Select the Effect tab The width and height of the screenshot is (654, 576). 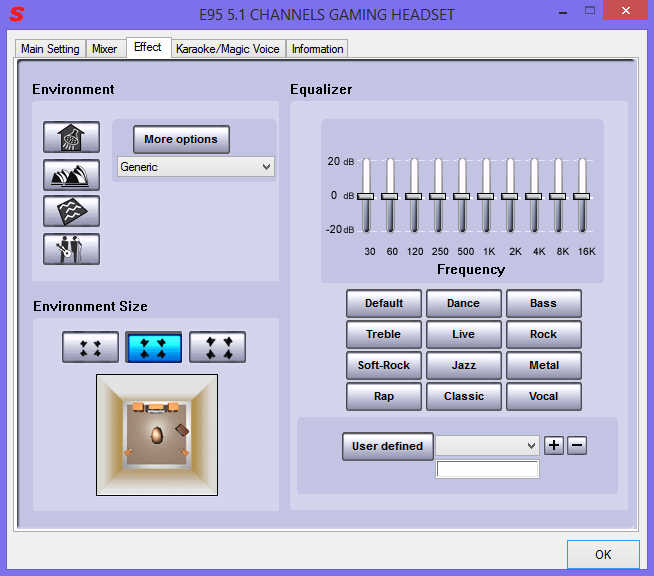click(x=148, y=47)
